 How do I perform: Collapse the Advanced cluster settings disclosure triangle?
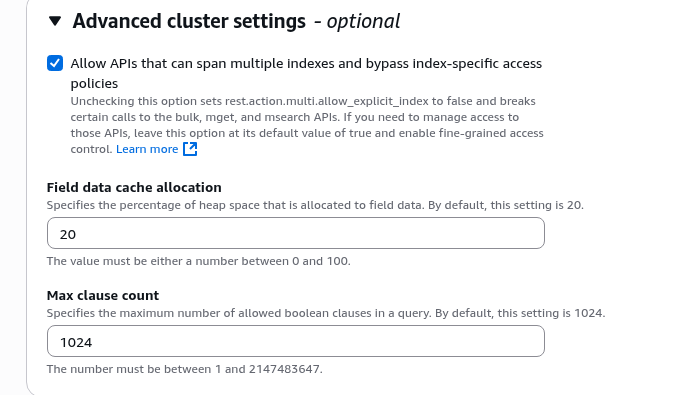point(55,21)
